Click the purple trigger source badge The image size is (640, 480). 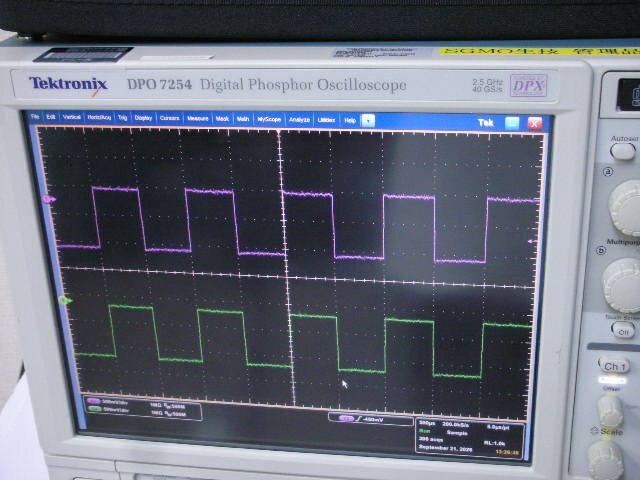pyautogui.click(x=346, y=418)
